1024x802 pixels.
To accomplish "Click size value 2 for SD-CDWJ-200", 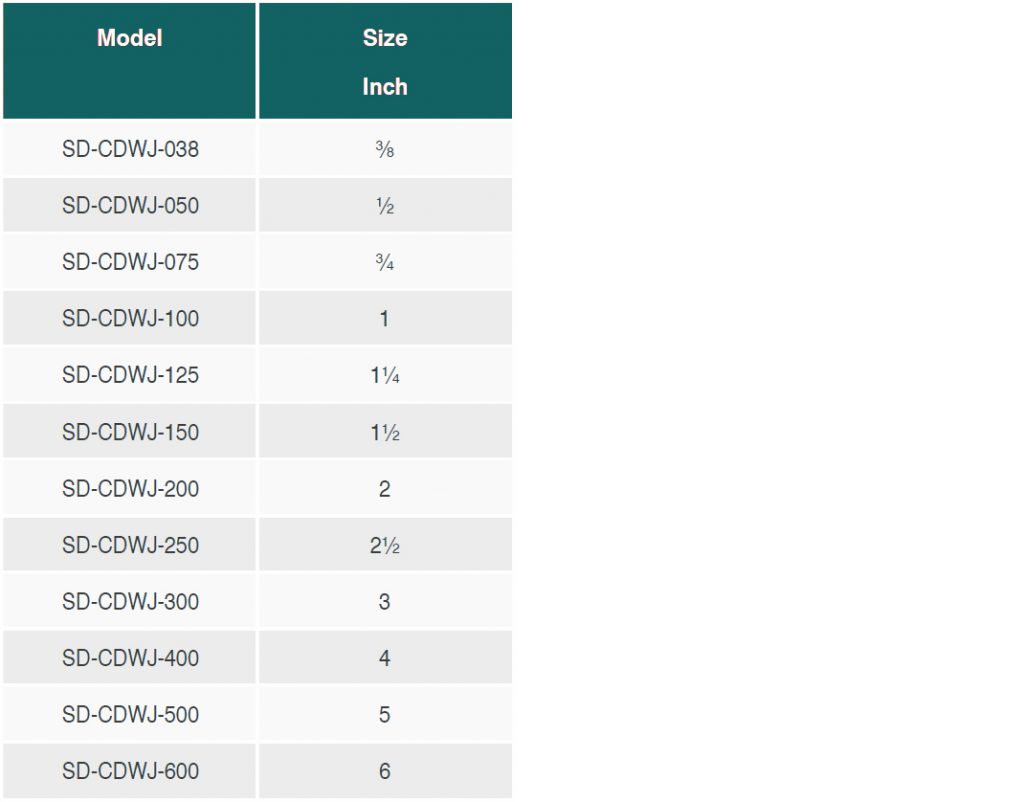I will click(x=385, y=488).
